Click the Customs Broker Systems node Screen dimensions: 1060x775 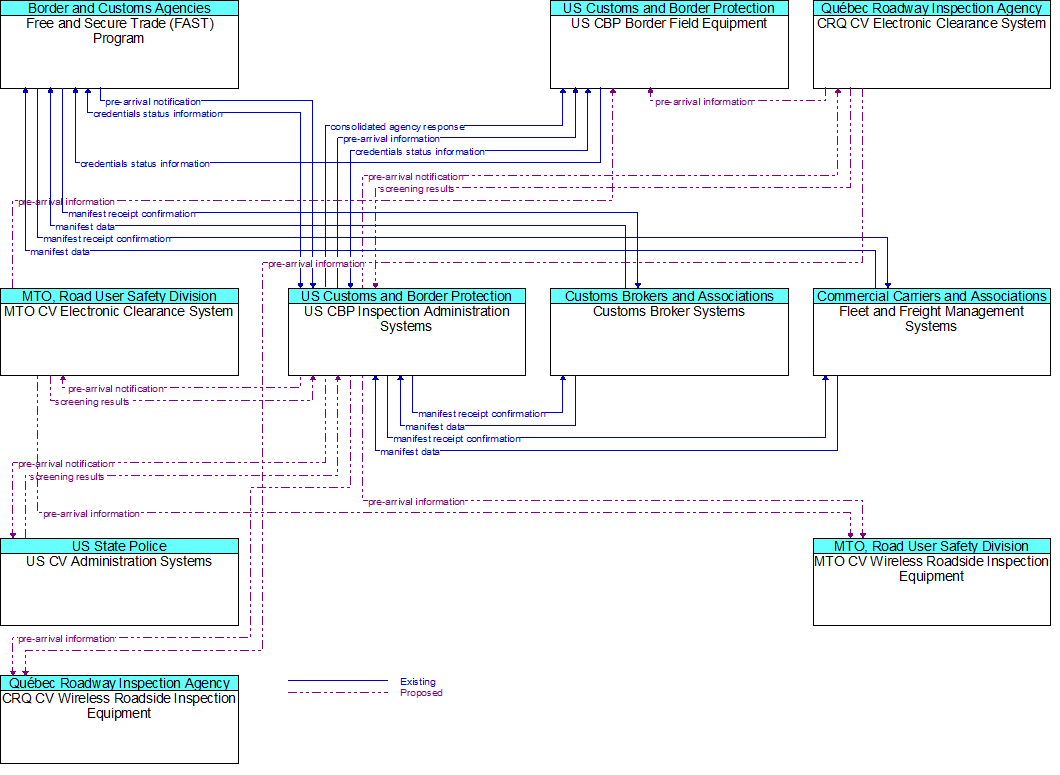[669, 332]
